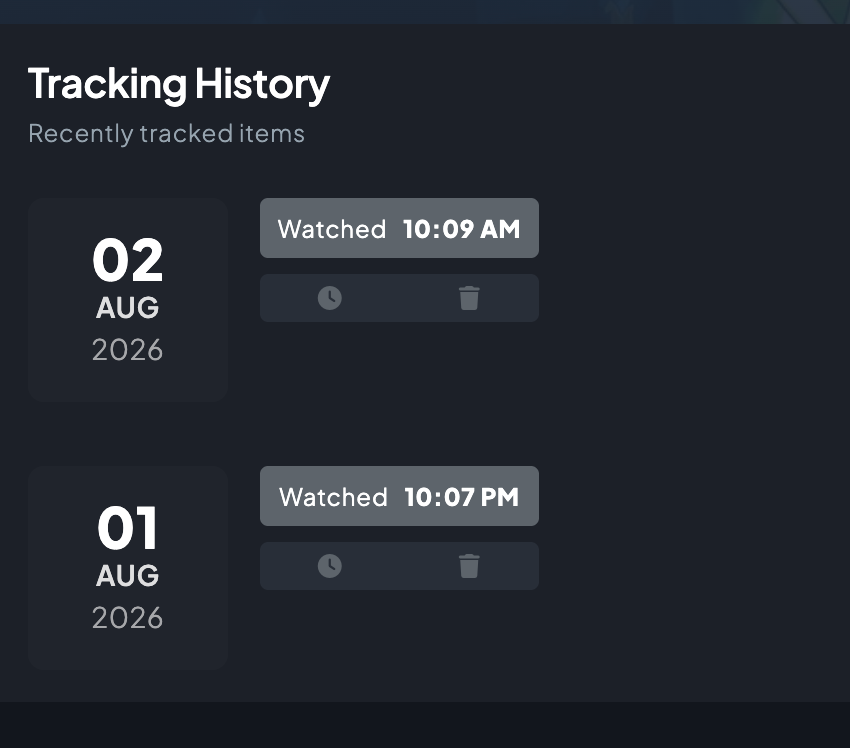Open clock icon on the 01 Aug entry

330,566
